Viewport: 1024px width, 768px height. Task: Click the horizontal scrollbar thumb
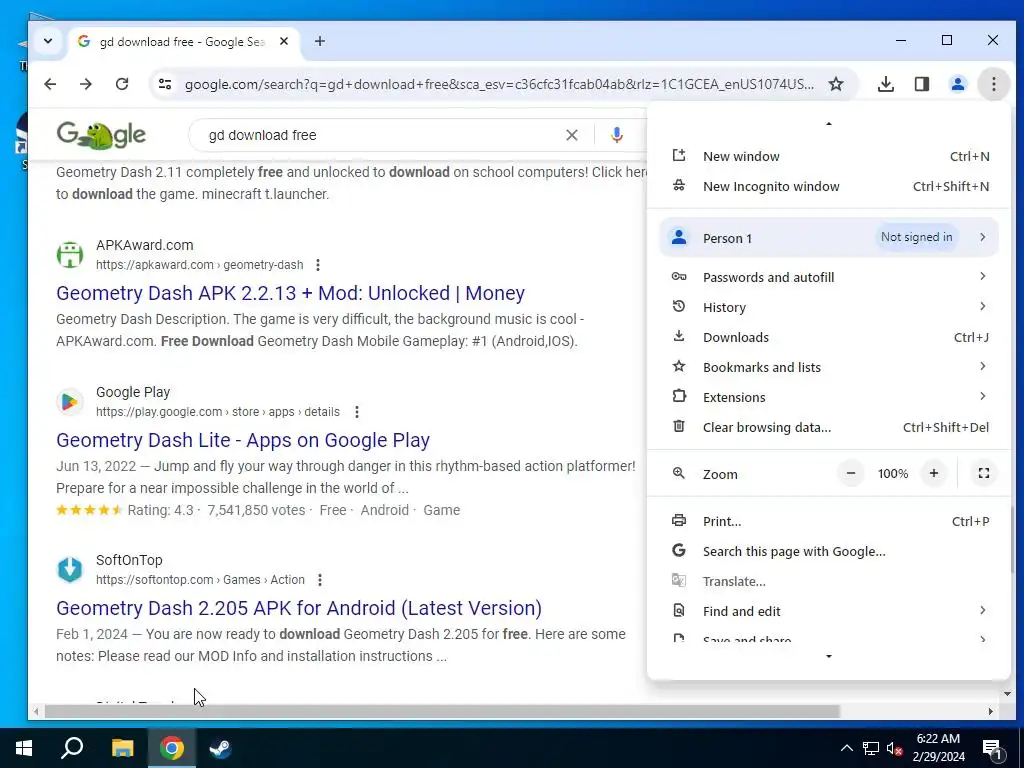[x=441, y=711]
